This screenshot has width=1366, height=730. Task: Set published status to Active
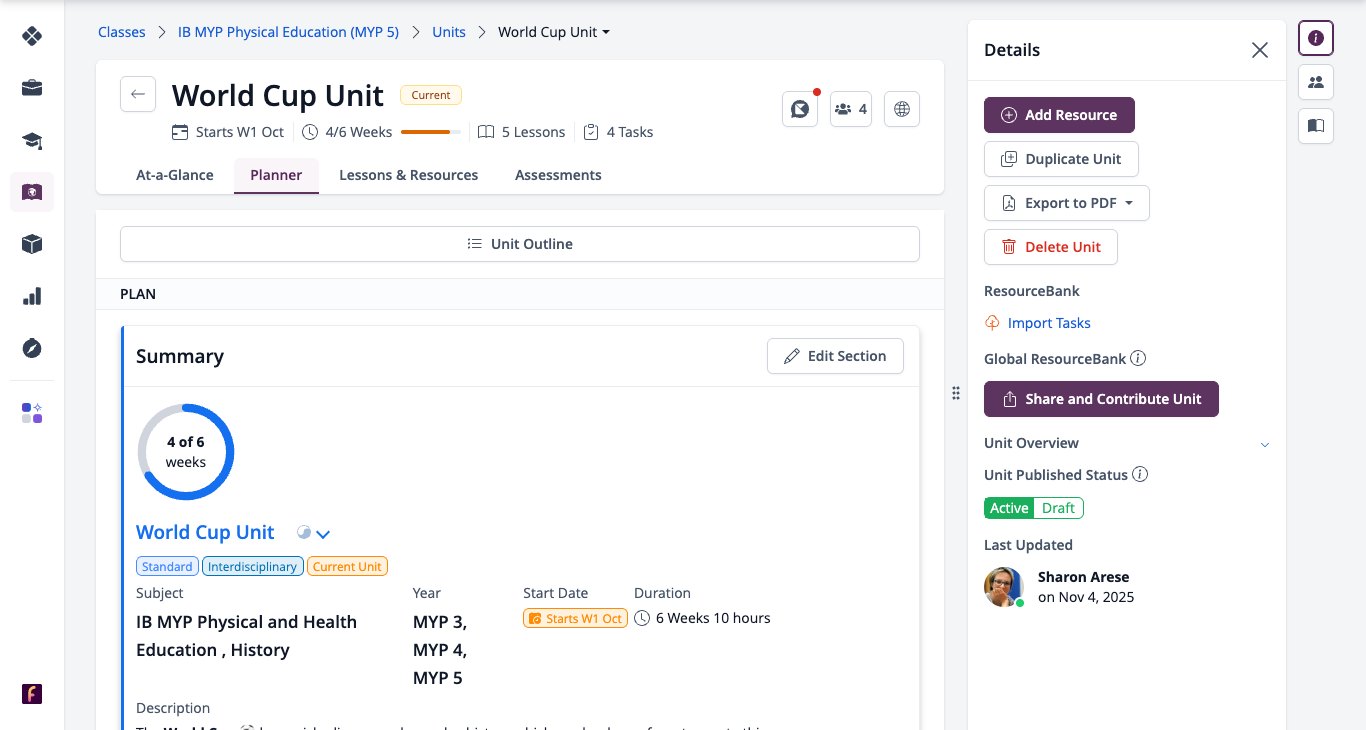1009,508
